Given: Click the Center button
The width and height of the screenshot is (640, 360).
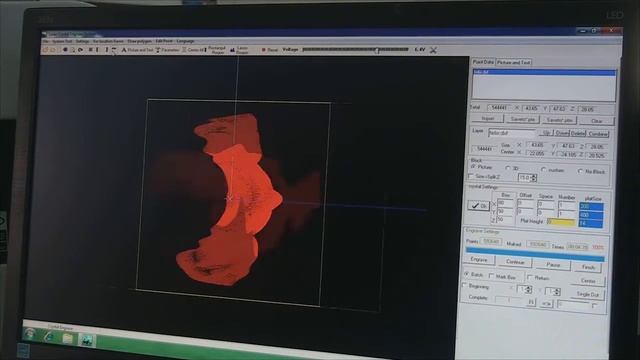Looking at the screenshot, I should pos(588,281).
